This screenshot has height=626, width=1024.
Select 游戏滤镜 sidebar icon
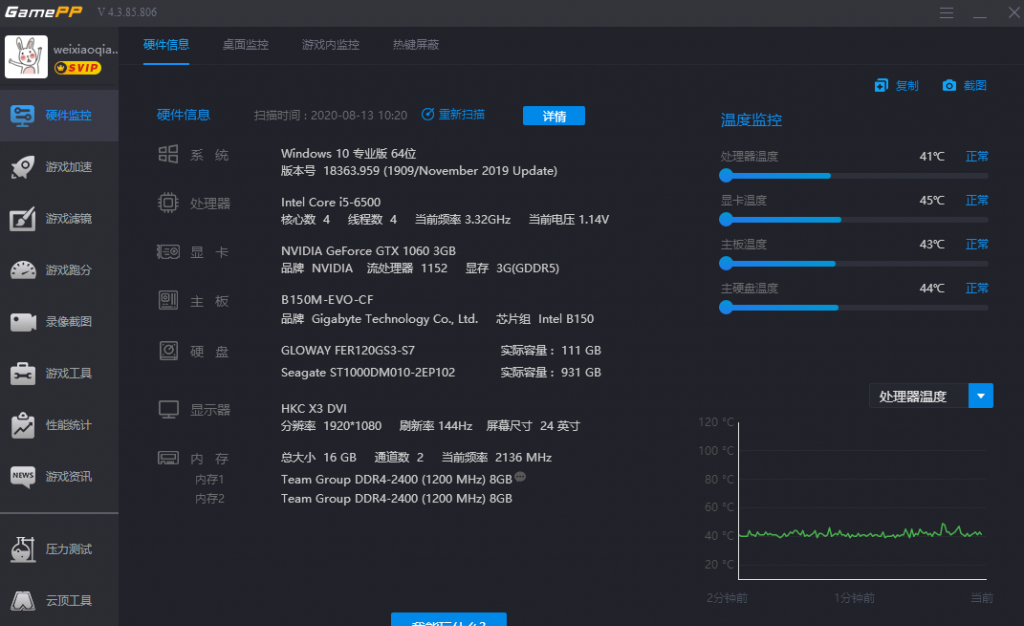coord(23,219)
